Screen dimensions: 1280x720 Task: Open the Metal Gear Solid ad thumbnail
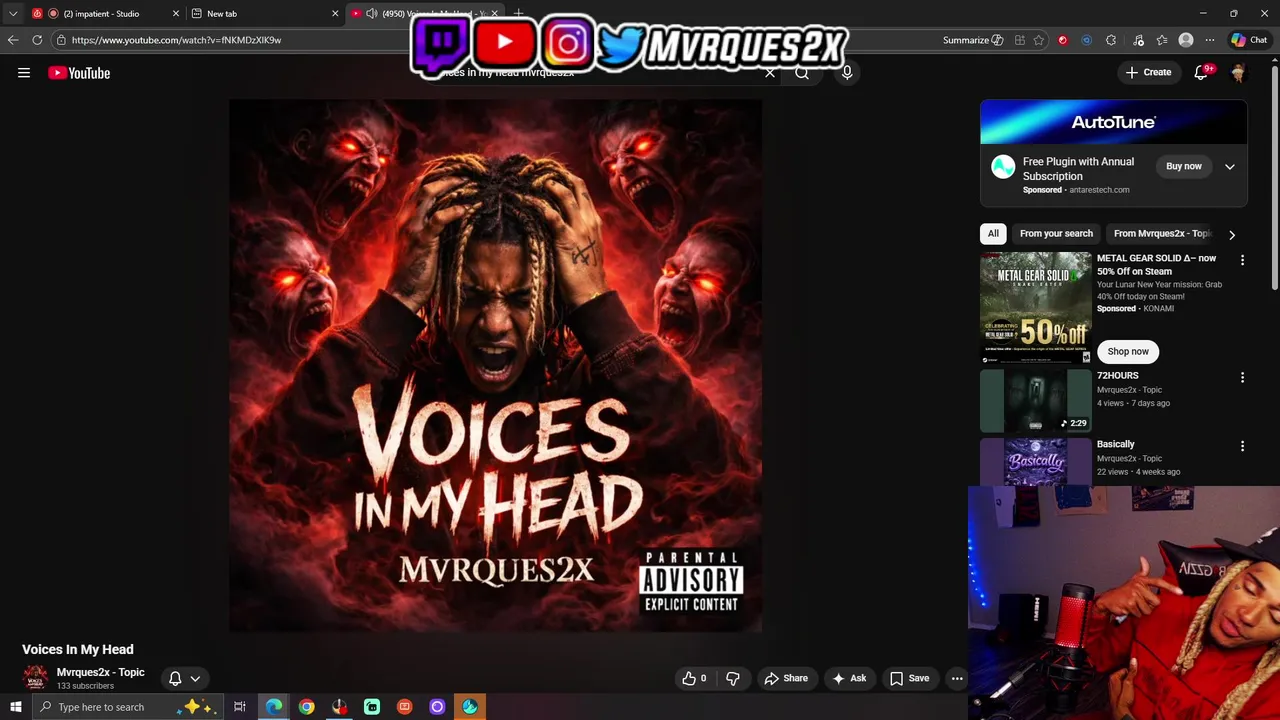[1036, 308]
